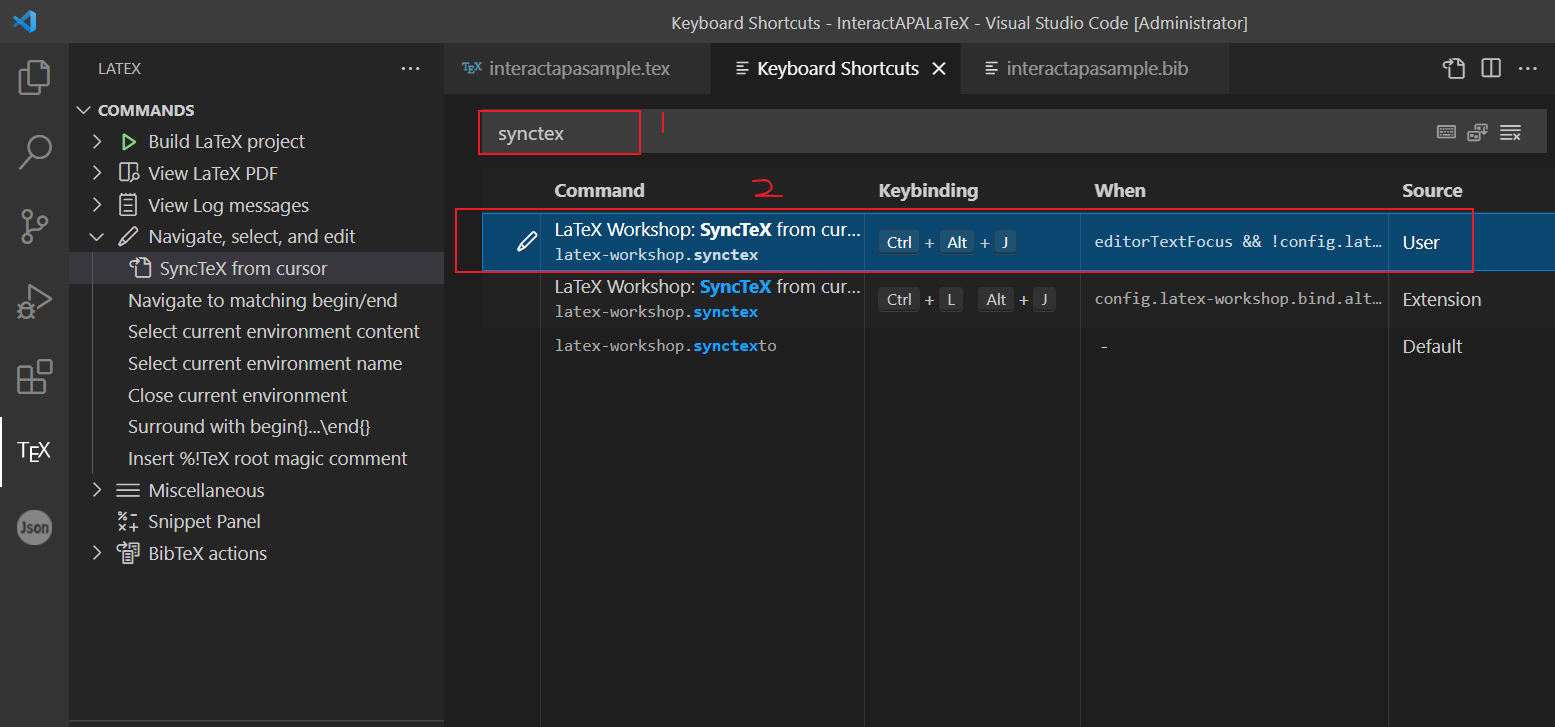The image size is (1555, 727).
Task: Select the TeX activity bar icon
Action: tap(35, 451)
